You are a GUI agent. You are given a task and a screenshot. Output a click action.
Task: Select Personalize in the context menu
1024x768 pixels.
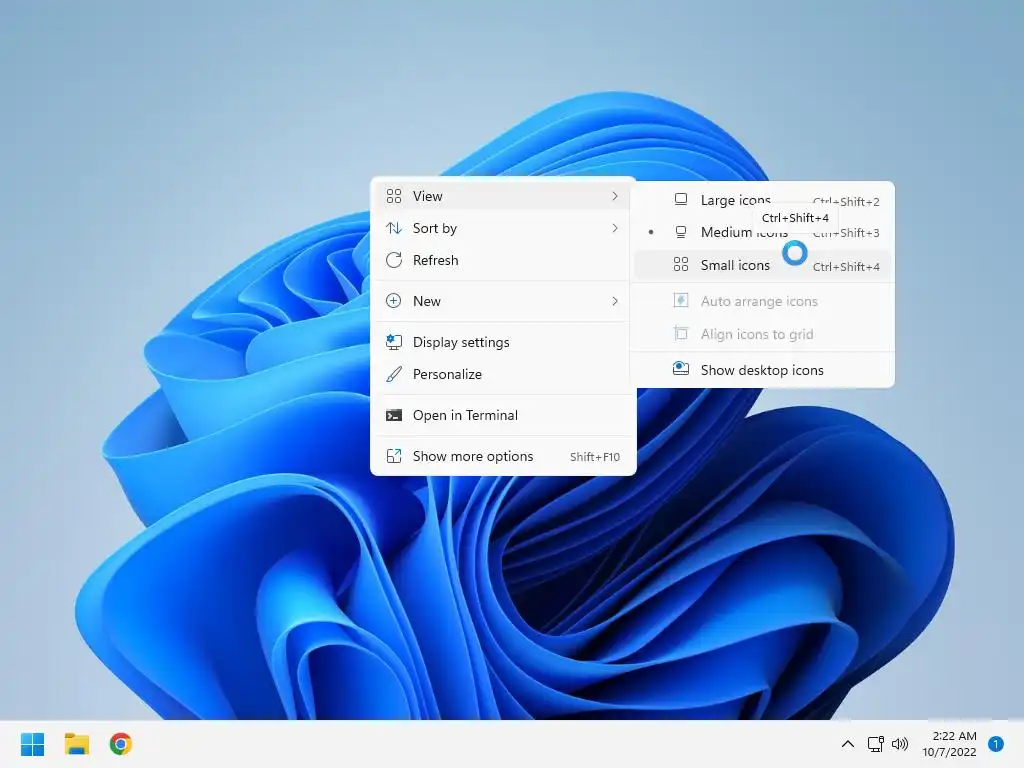[502, 374]
